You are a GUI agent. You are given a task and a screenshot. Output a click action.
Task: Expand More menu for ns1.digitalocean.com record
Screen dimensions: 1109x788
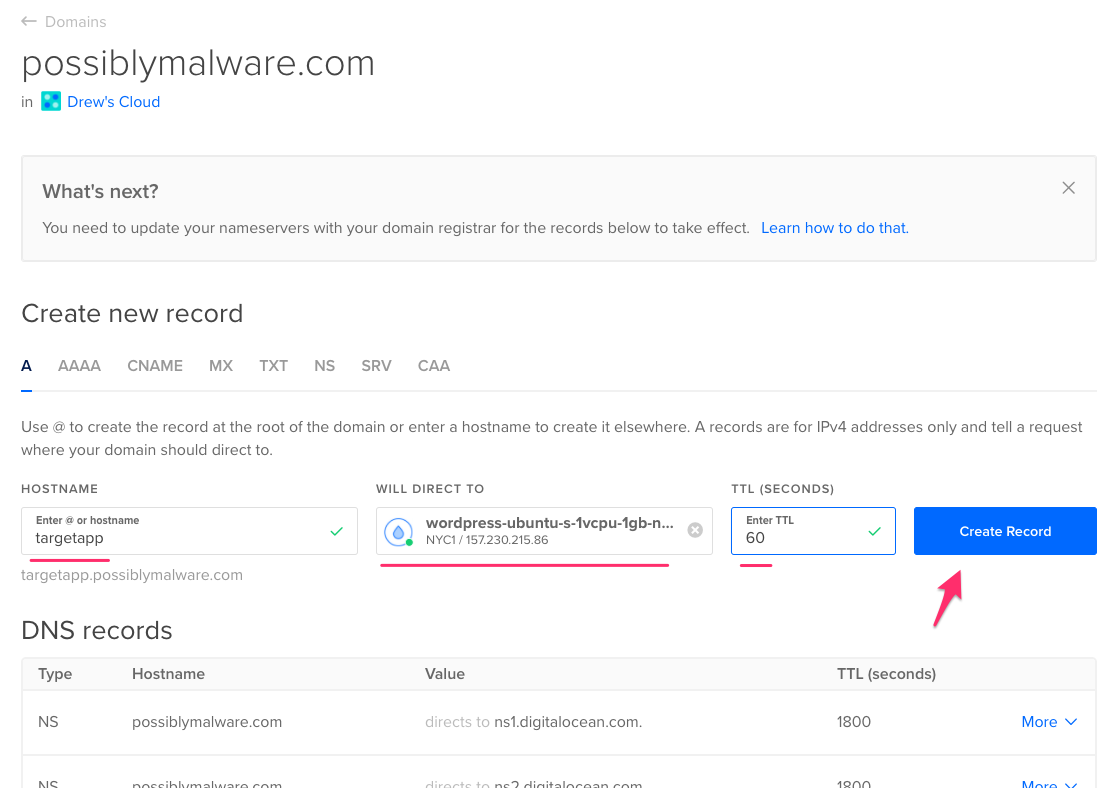(1049, 722)
